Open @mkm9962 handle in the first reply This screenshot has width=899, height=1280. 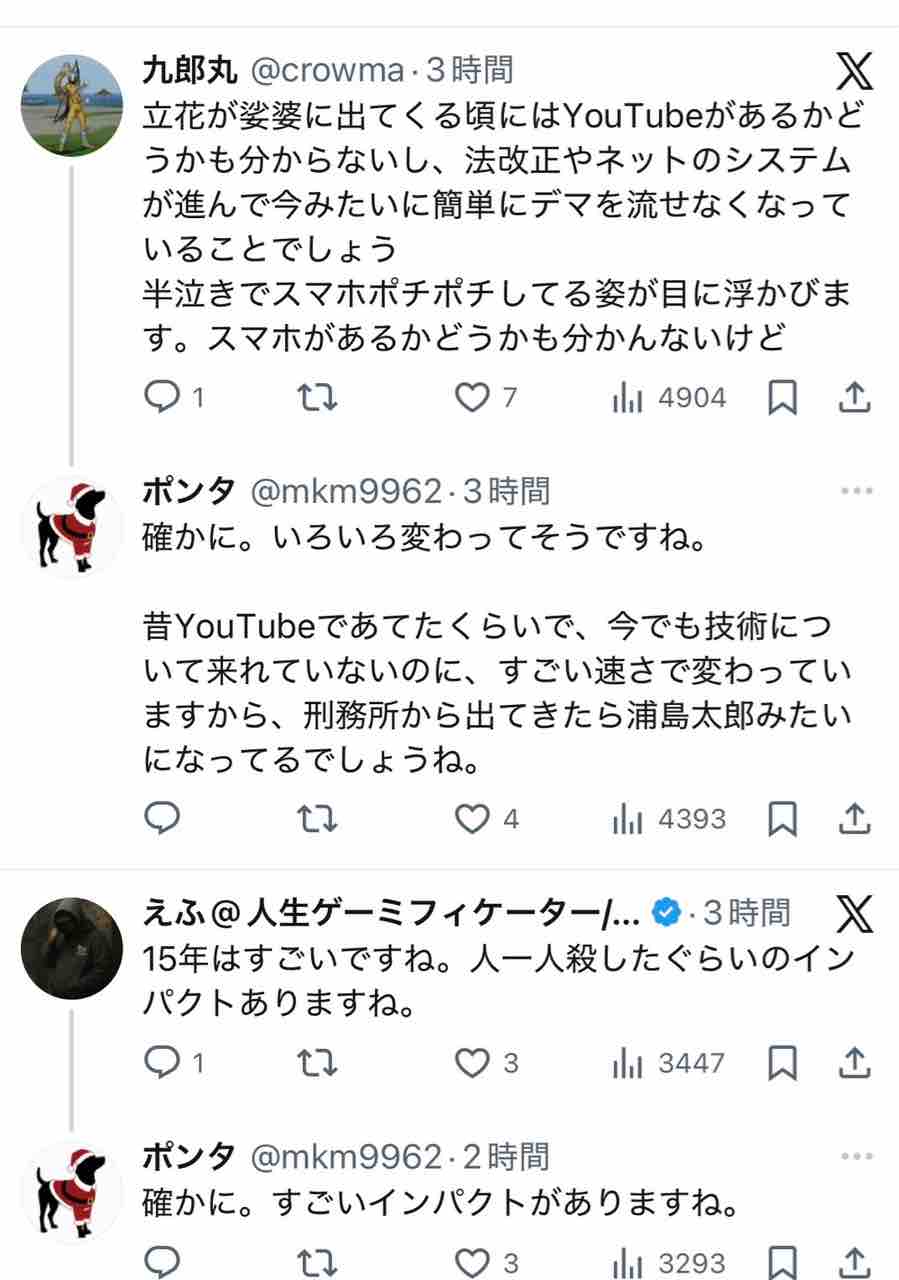[x=345, y=491]
